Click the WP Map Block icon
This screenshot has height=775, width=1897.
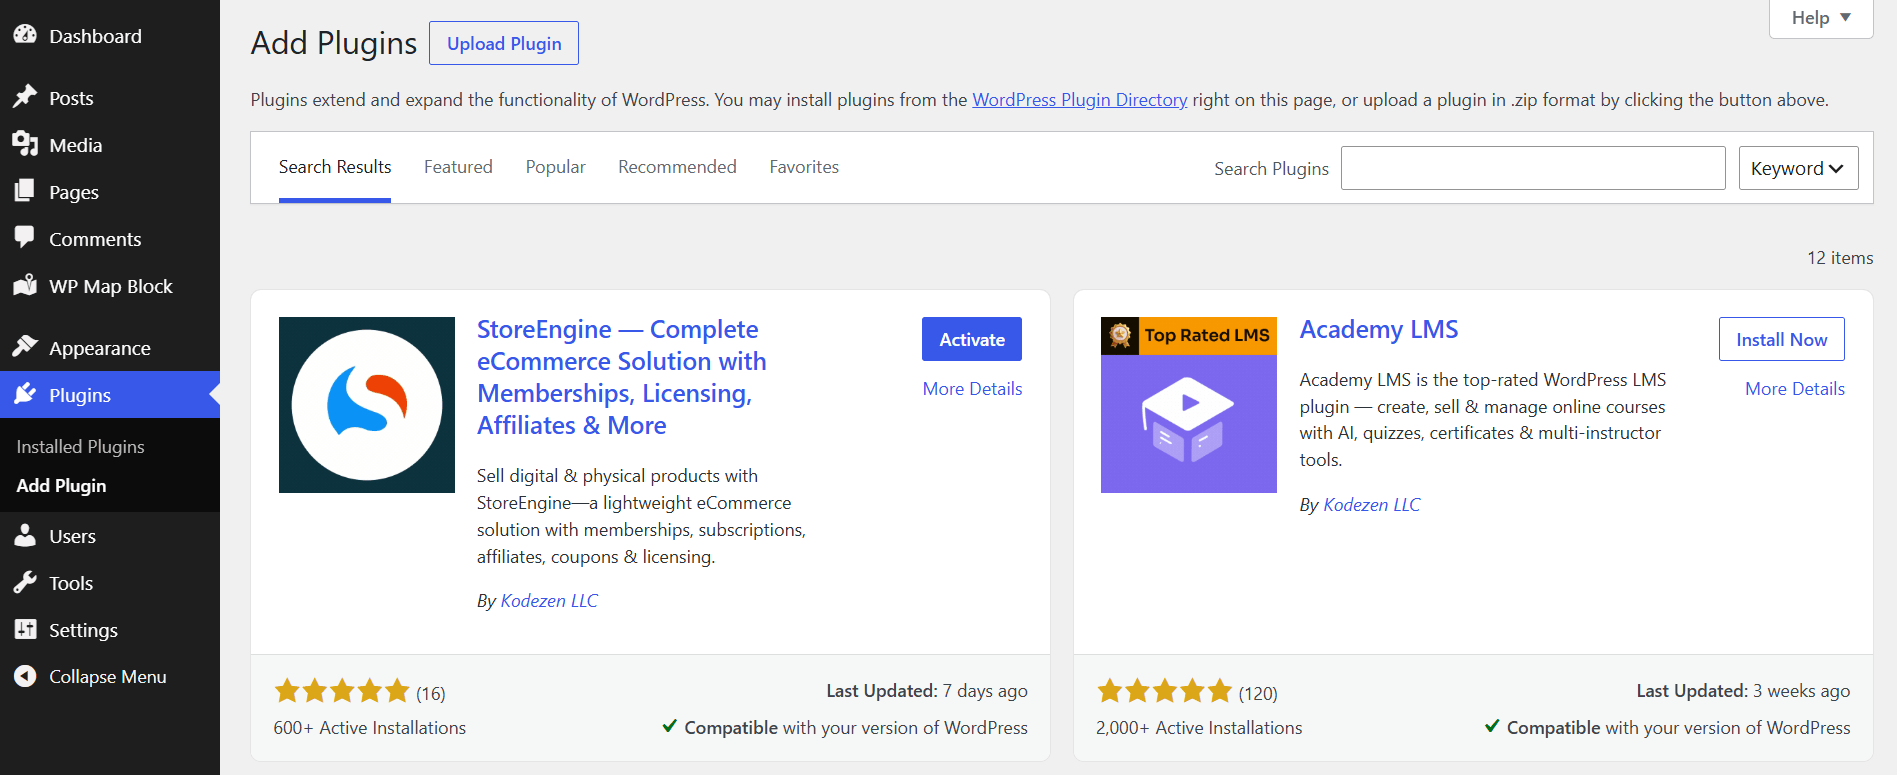(25, 285)
